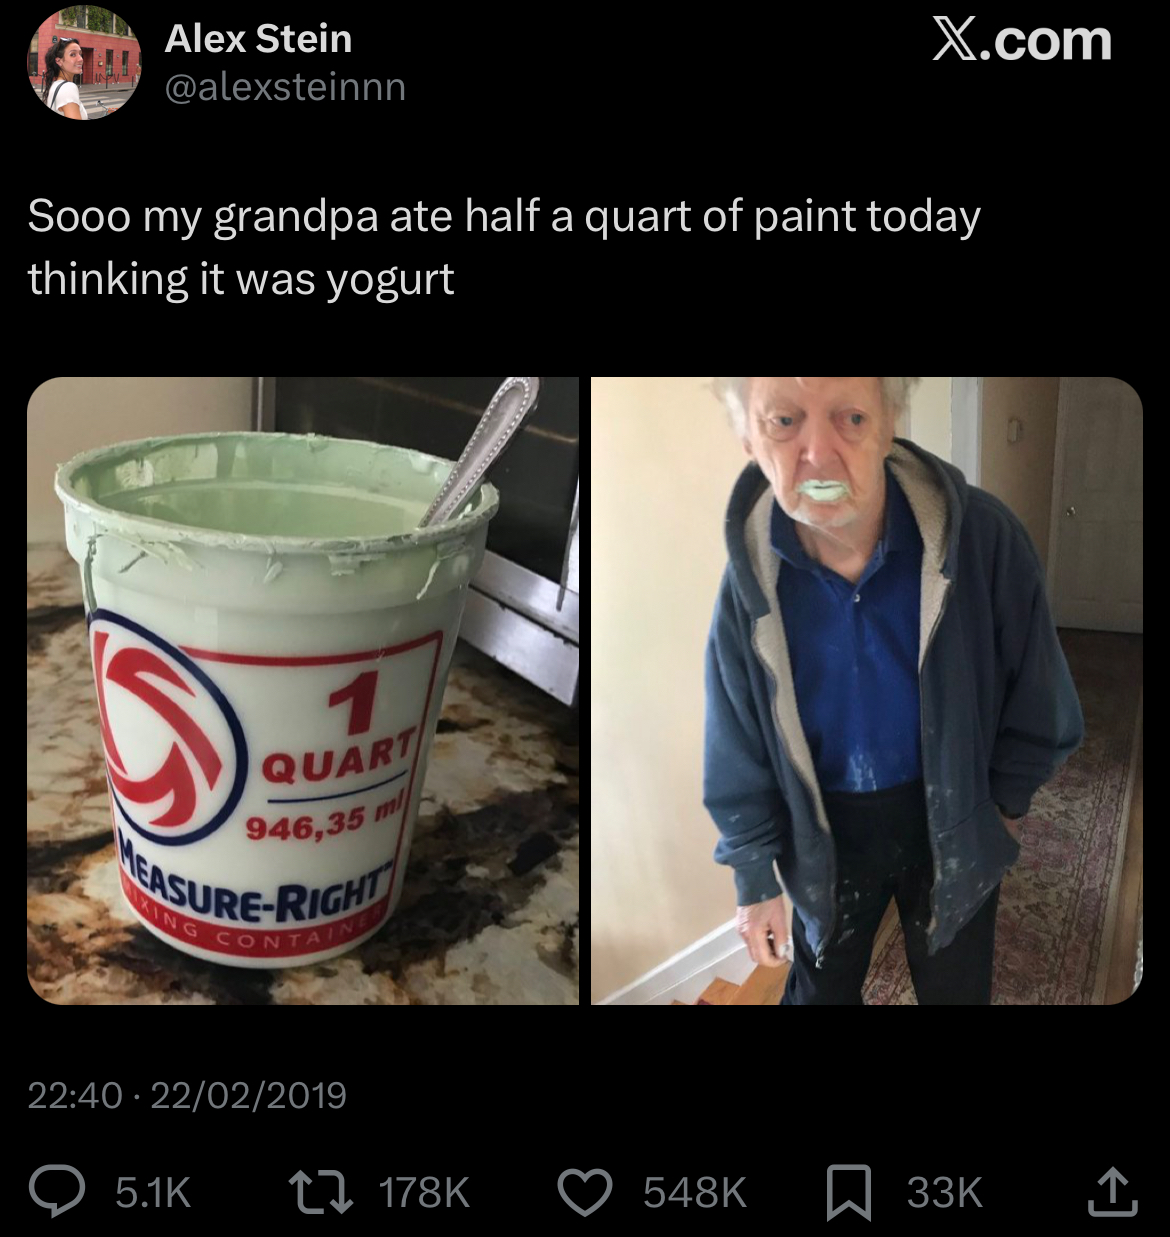Screen dimensions: 1170x1237
Task: Click the Alex Stein display name
Action: click(258, 39)
